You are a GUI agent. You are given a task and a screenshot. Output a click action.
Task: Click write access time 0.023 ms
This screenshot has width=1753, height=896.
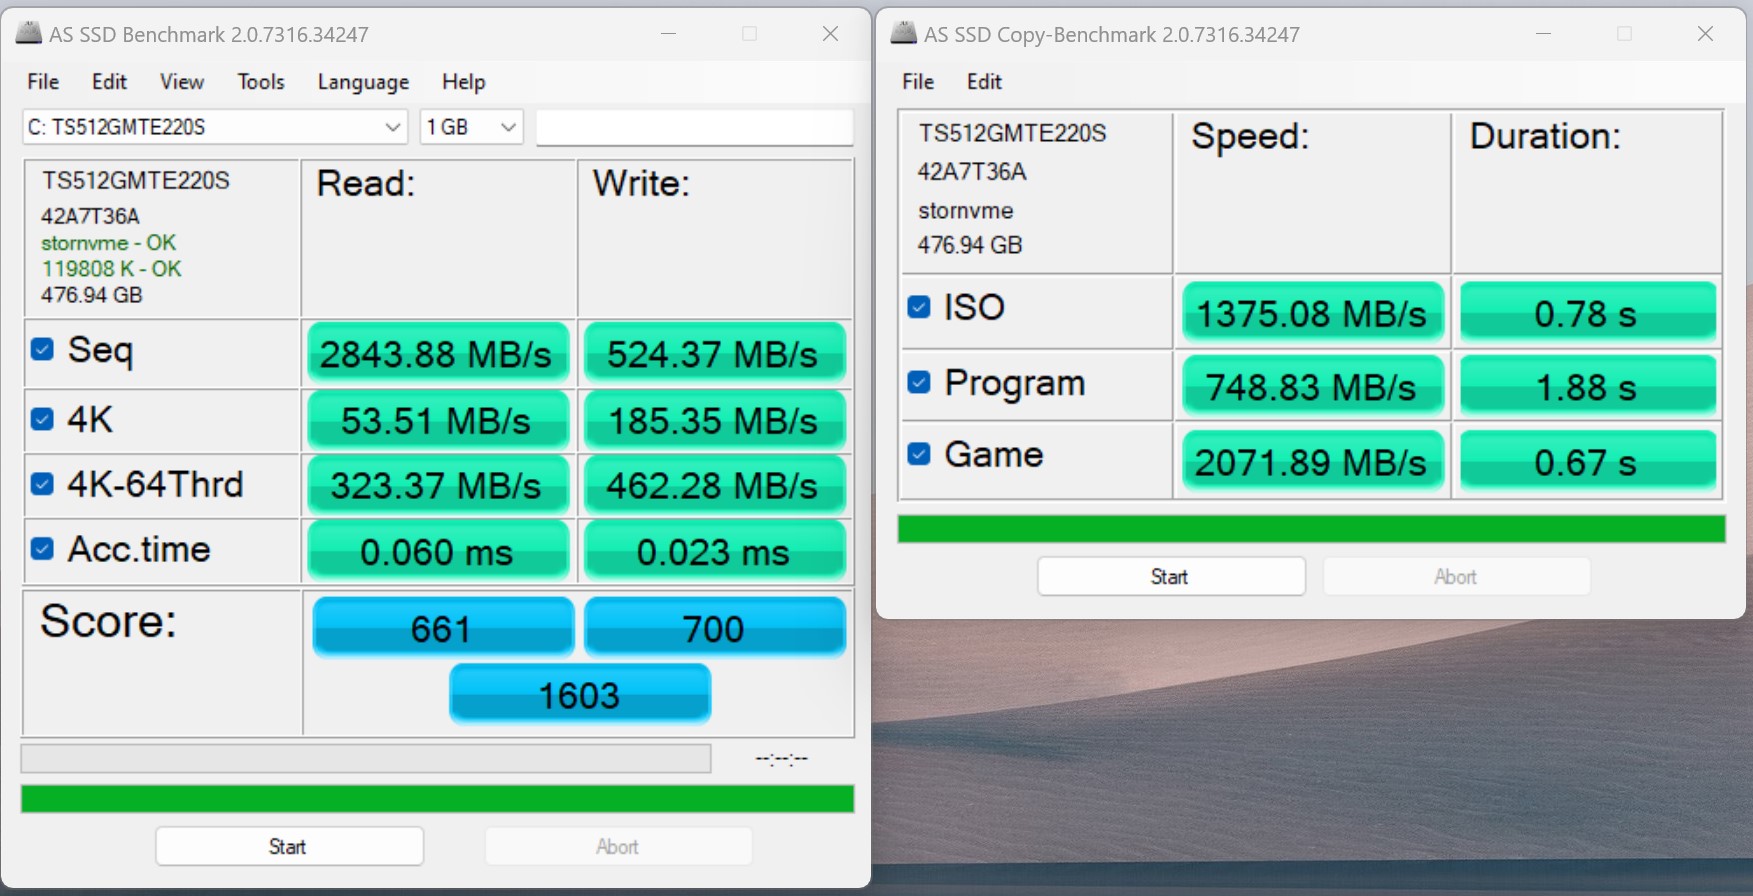(714, 551)
